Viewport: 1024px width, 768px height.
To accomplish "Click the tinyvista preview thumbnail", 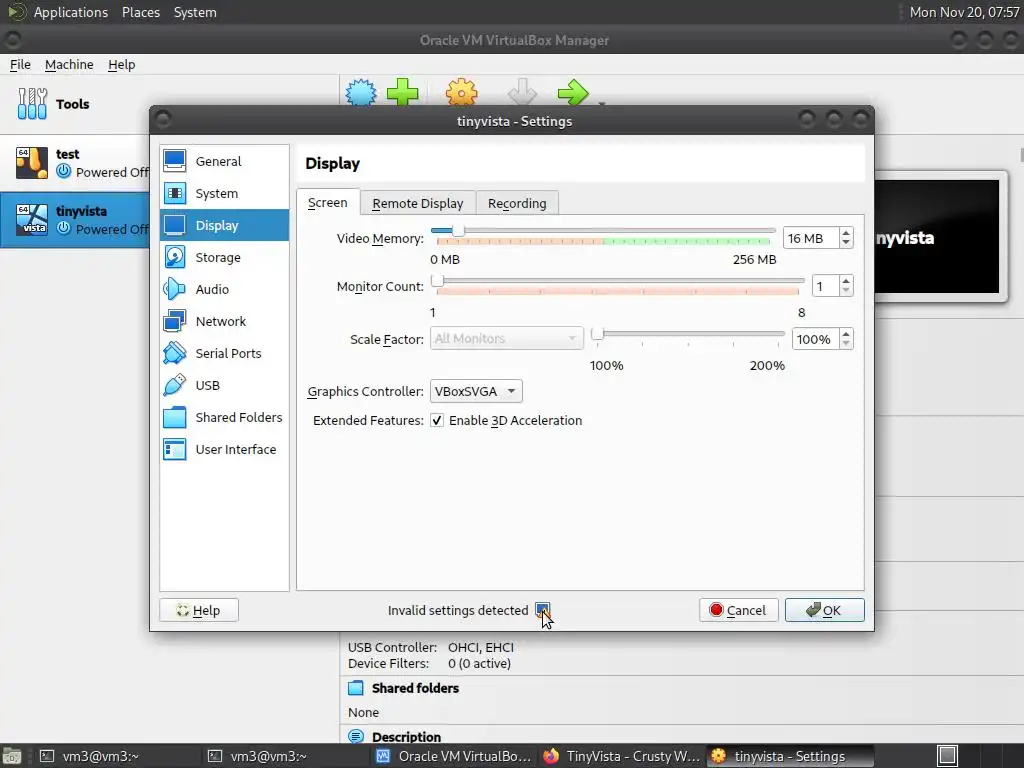I will 937,237.
